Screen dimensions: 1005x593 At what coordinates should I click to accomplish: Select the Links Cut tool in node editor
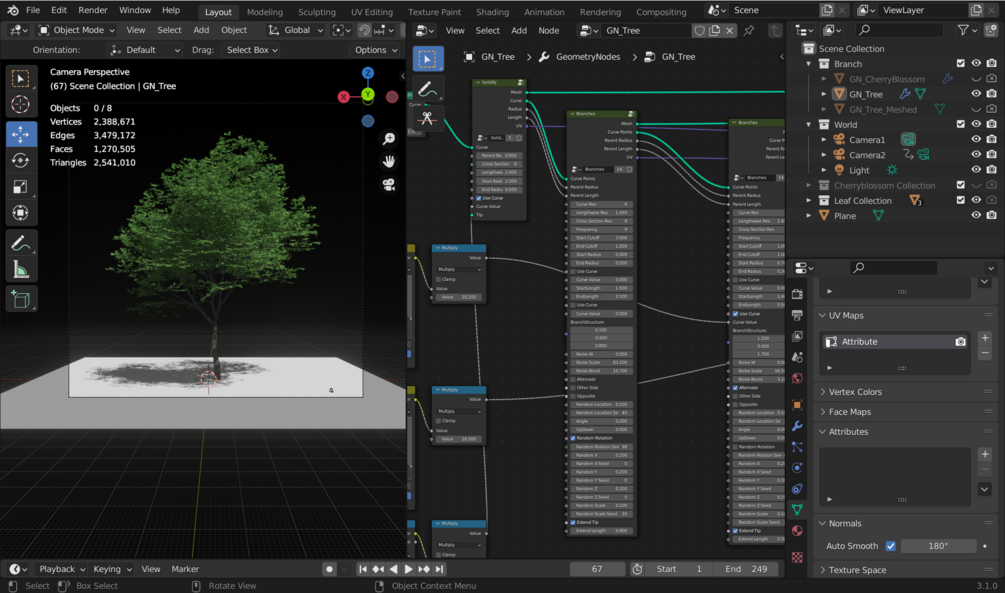[x=428, y=118]
